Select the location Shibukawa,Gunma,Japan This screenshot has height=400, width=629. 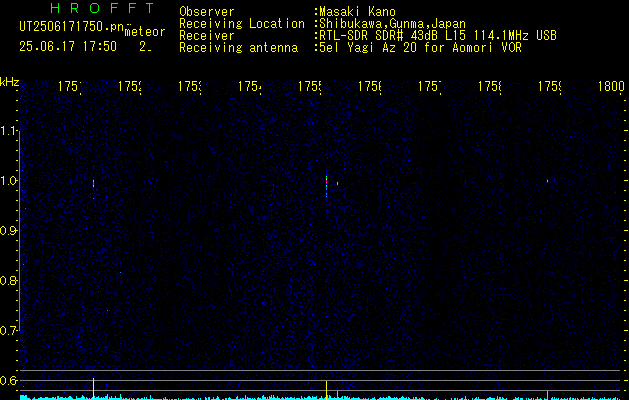(x=392, y=24)
